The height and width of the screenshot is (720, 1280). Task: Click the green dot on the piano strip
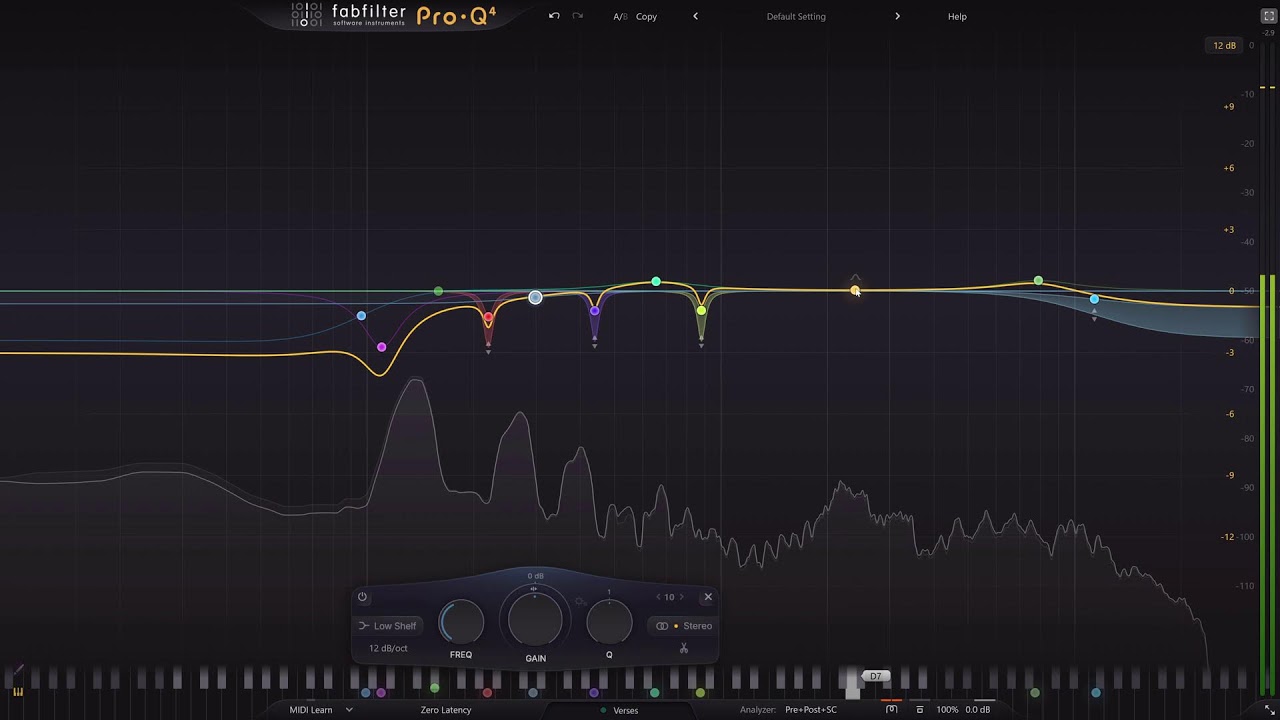click(x=434, y=688)
